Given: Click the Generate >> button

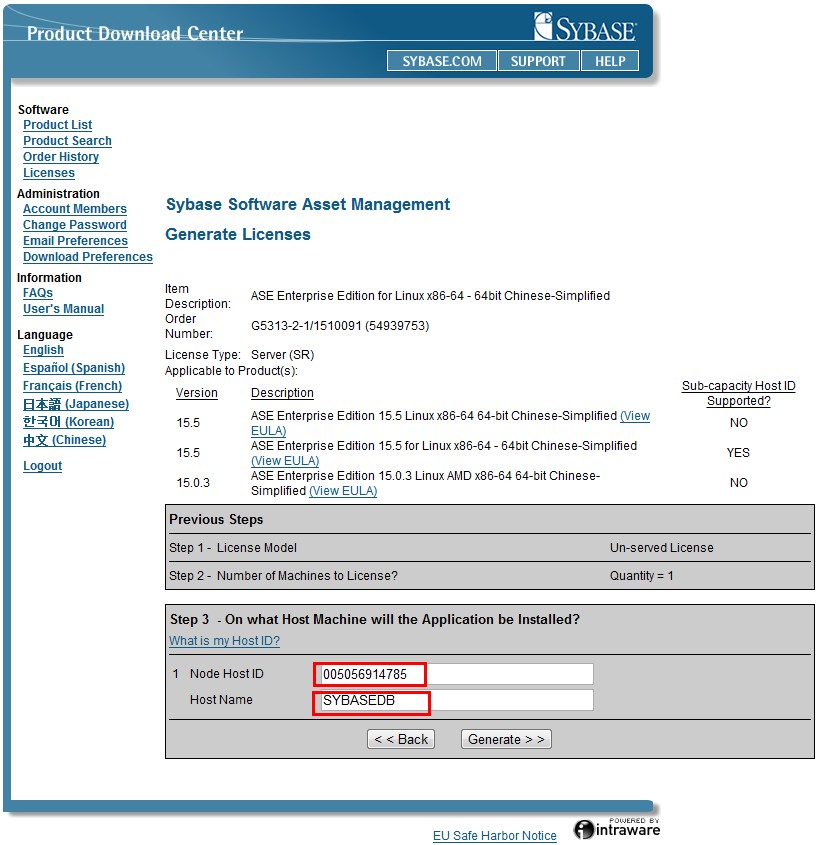Looking at the screenshot, I should (x=506, y=739).
